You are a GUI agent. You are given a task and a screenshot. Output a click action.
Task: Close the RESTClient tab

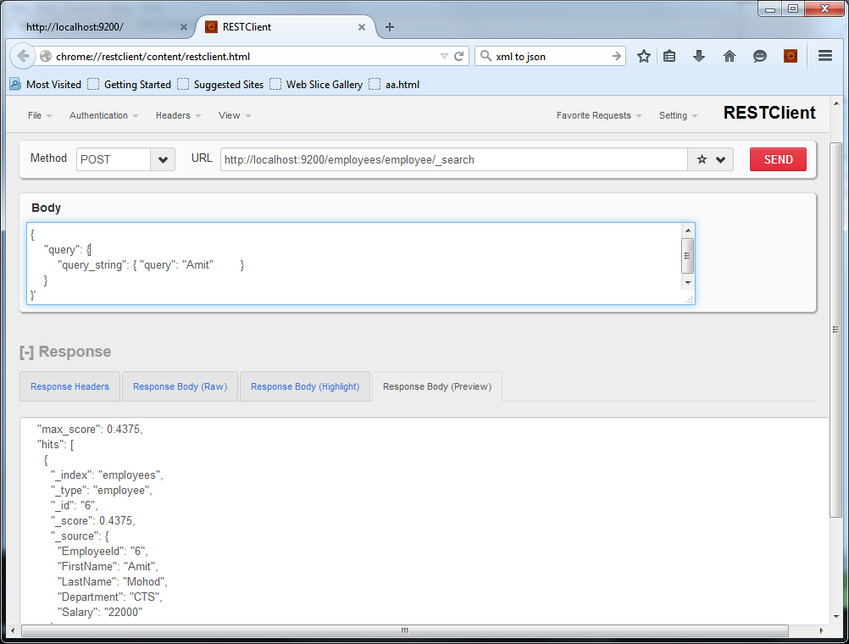tap(362, 27)
